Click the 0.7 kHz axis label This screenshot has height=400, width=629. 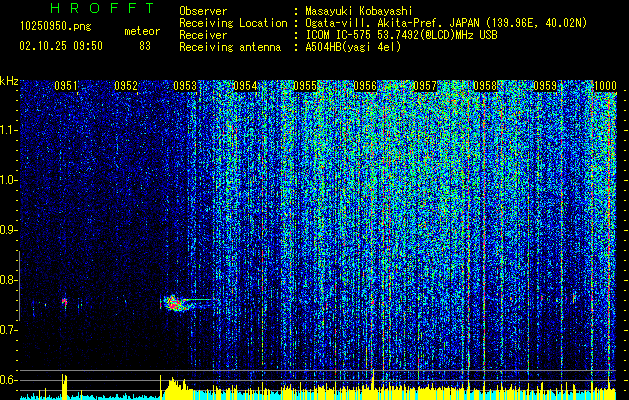tap(9, 330)
